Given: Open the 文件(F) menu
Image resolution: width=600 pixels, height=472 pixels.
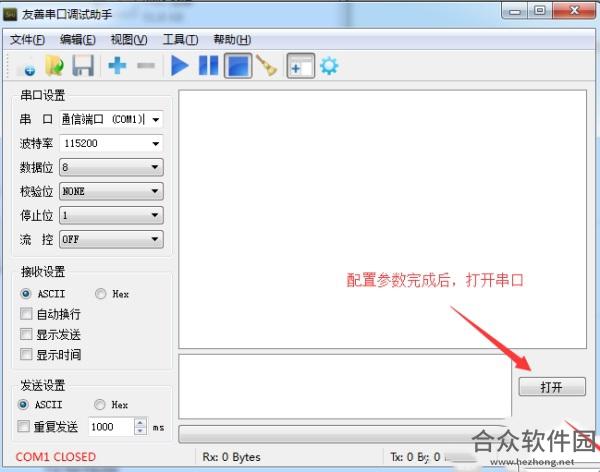Looking at the screenshot, I should (27, 39).
